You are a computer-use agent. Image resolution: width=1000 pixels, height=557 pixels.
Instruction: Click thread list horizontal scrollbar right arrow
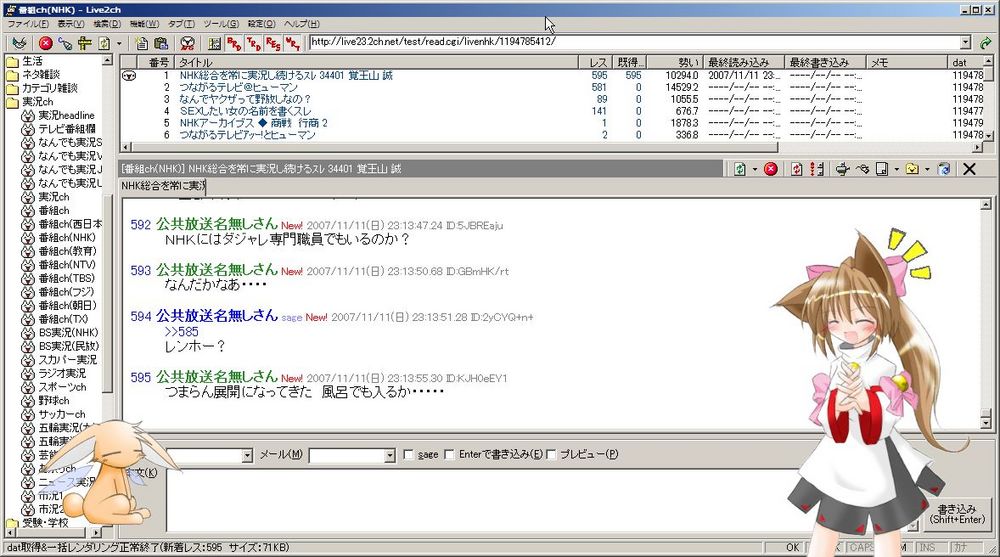(978, 147)
